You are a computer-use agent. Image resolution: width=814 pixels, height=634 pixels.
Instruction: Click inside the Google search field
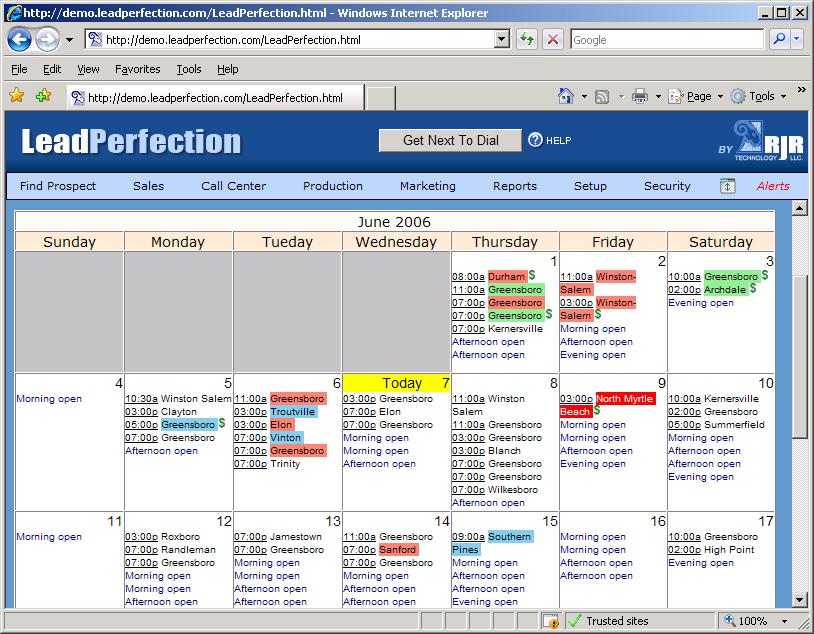point(668,39)
